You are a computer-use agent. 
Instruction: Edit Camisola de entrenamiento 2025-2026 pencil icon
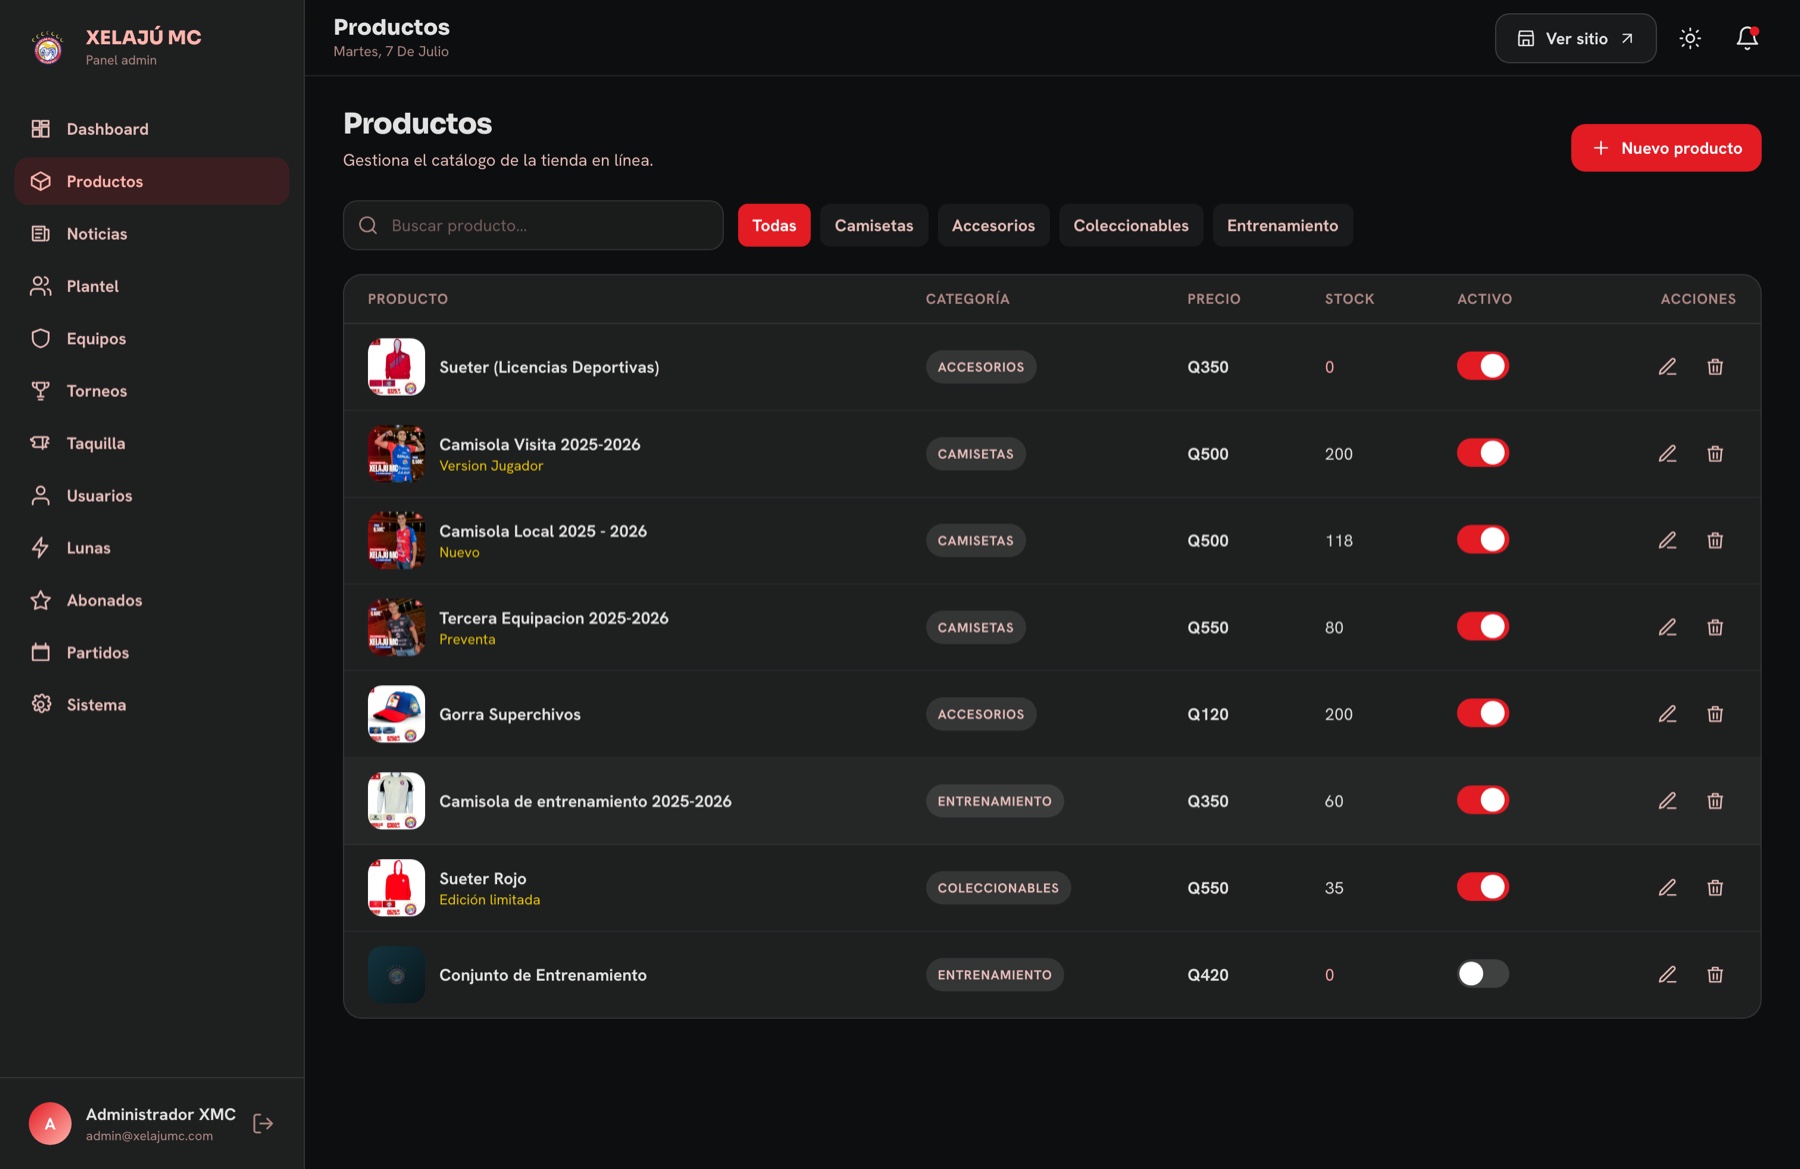tap(1667, 801)
